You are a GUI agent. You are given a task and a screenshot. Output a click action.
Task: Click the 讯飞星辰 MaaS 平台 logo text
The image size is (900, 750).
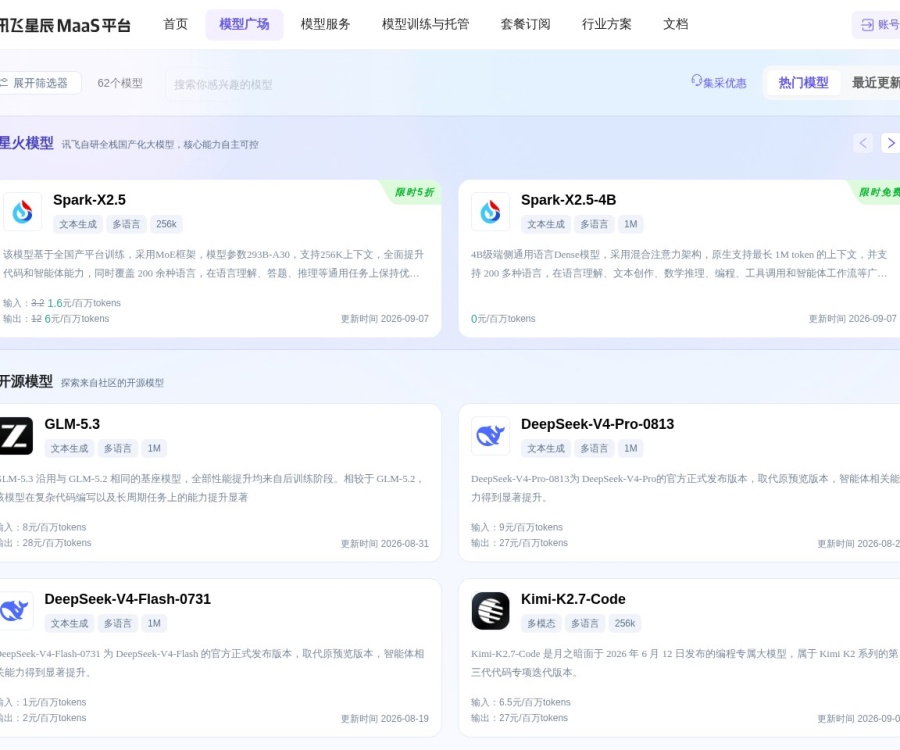point(65,25)
